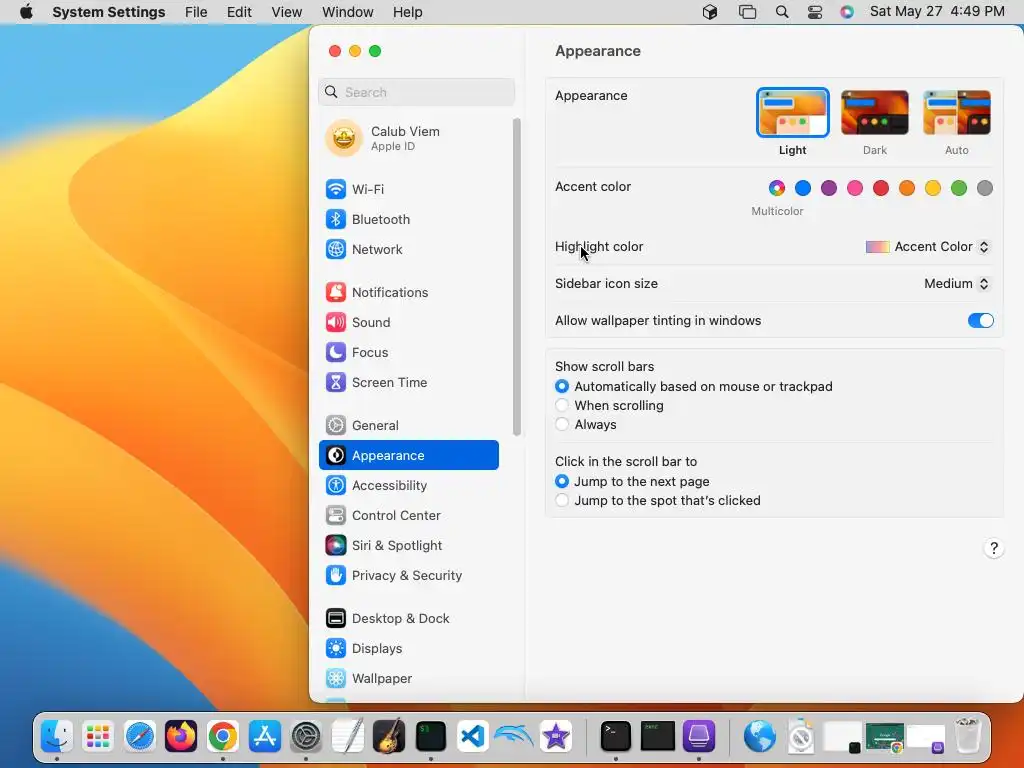This screenshot has width=1024, height=768.
Task: Click date and time in menu bar
Action: pyautogui.click(x=937, y=12)
